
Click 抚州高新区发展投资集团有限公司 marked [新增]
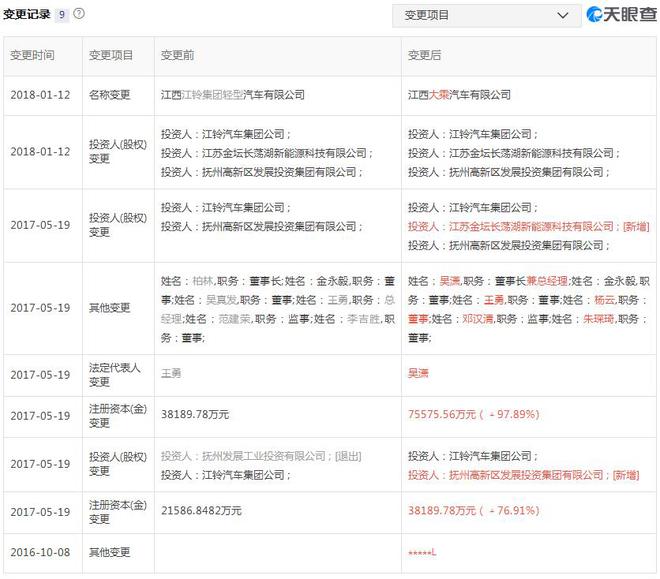526,475
